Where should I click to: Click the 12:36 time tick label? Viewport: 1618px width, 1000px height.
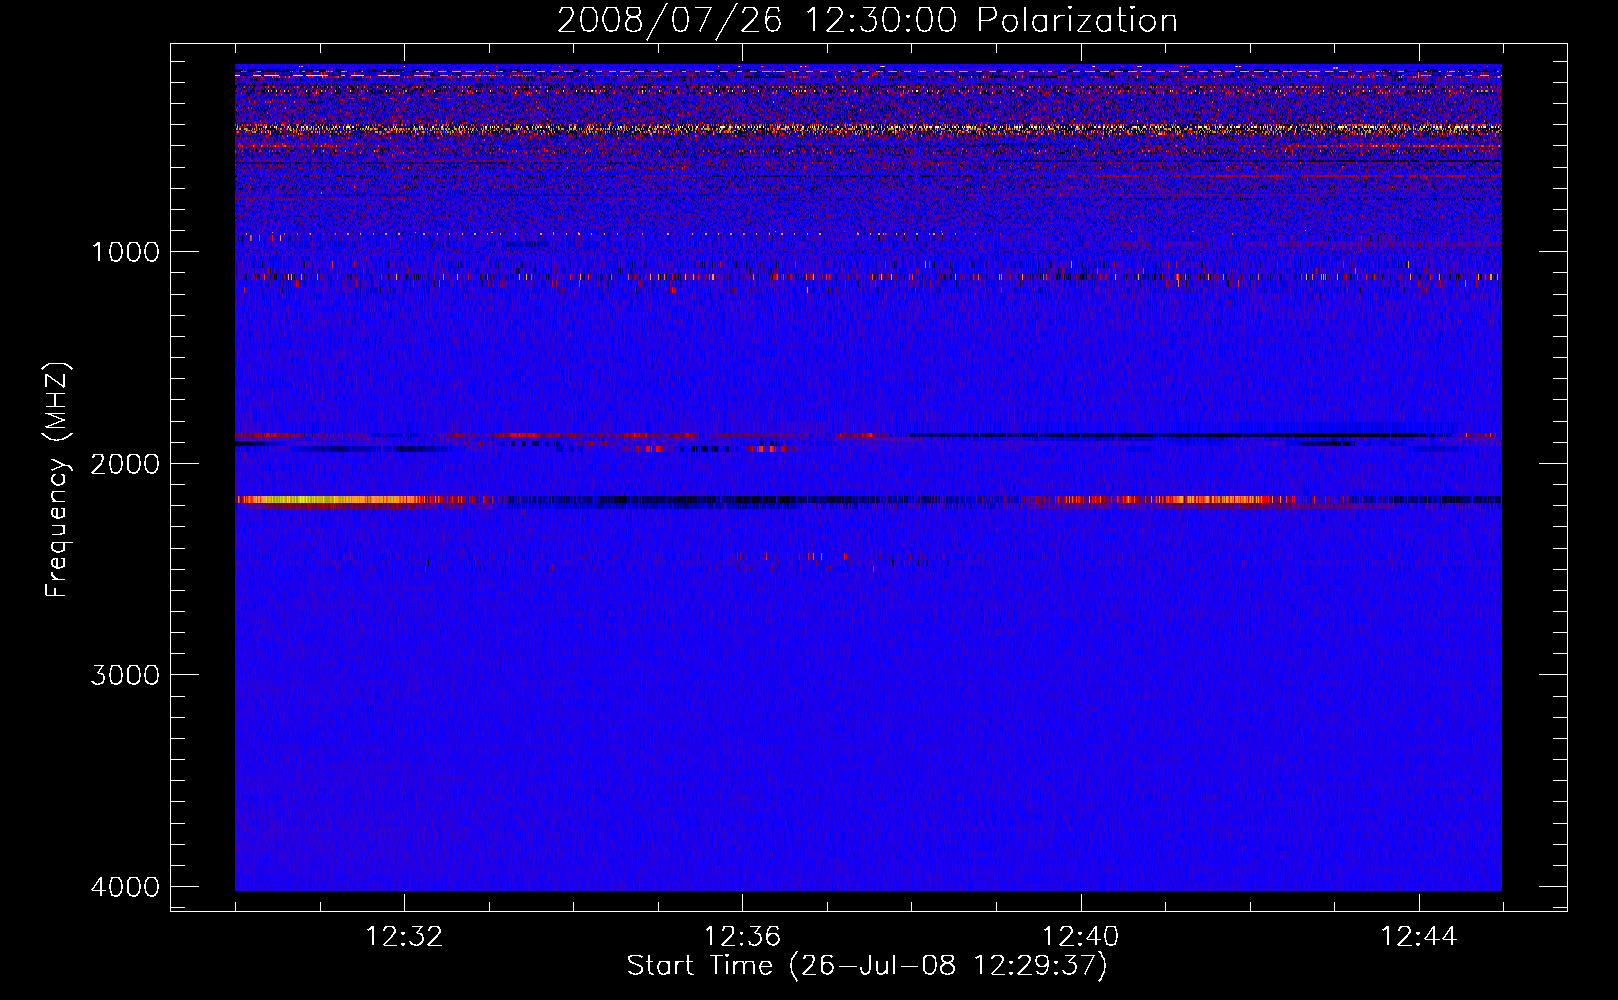click(x=742, y=937)
